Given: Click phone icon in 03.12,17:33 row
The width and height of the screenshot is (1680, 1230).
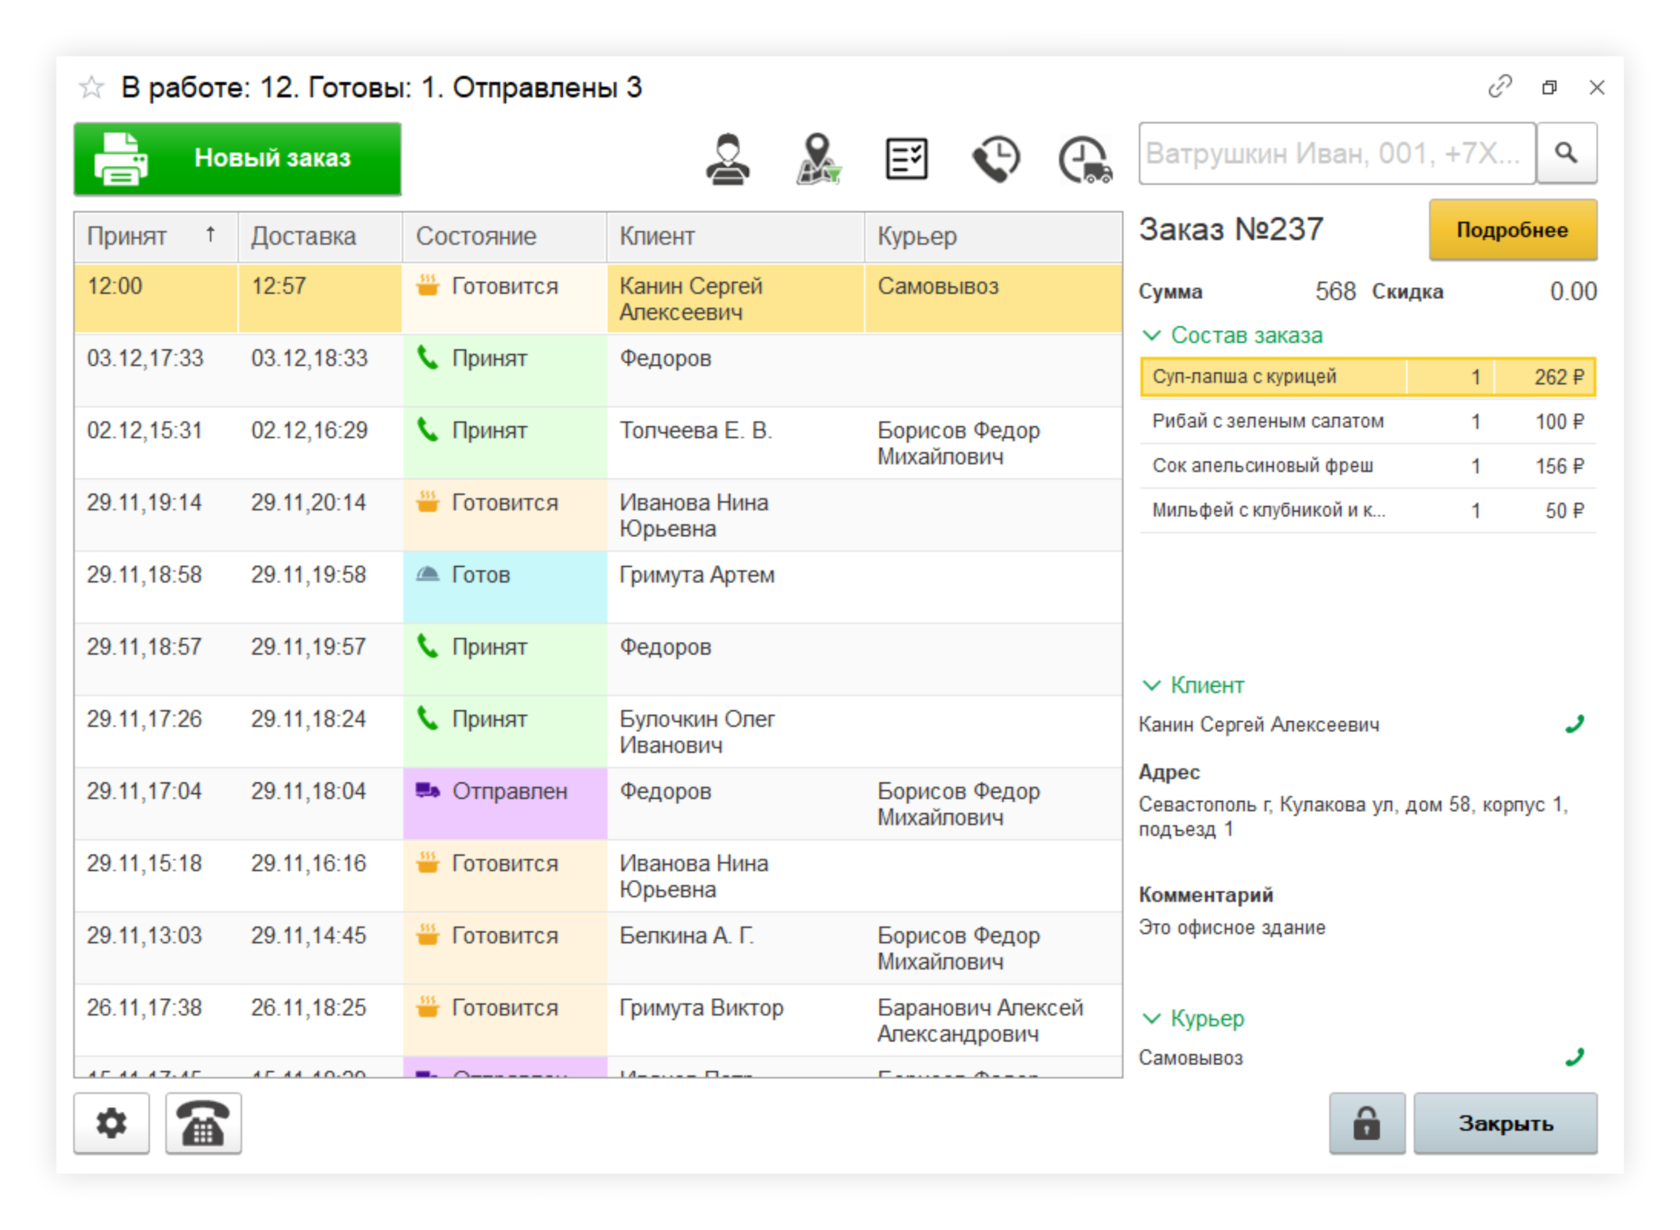Looking at the screenshot, I should tap(428, 358).
